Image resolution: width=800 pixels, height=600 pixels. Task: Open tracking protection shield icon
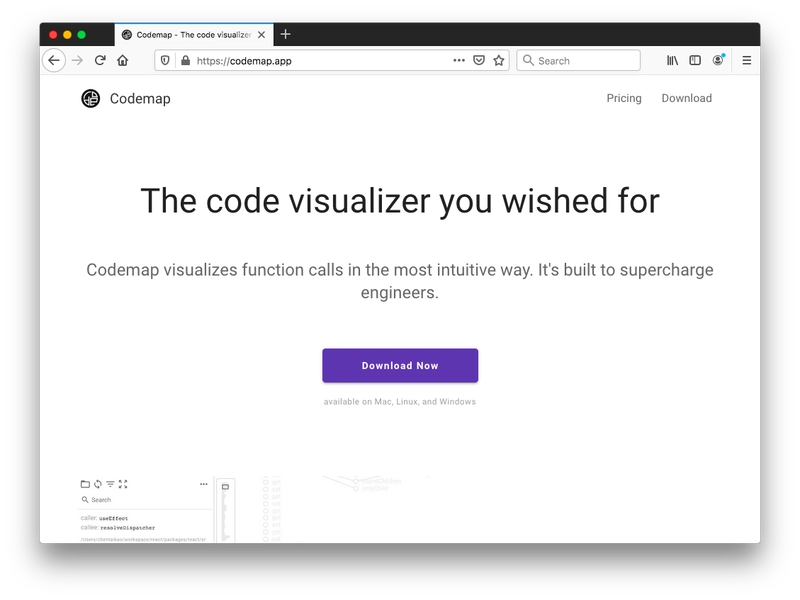point(165,61)
